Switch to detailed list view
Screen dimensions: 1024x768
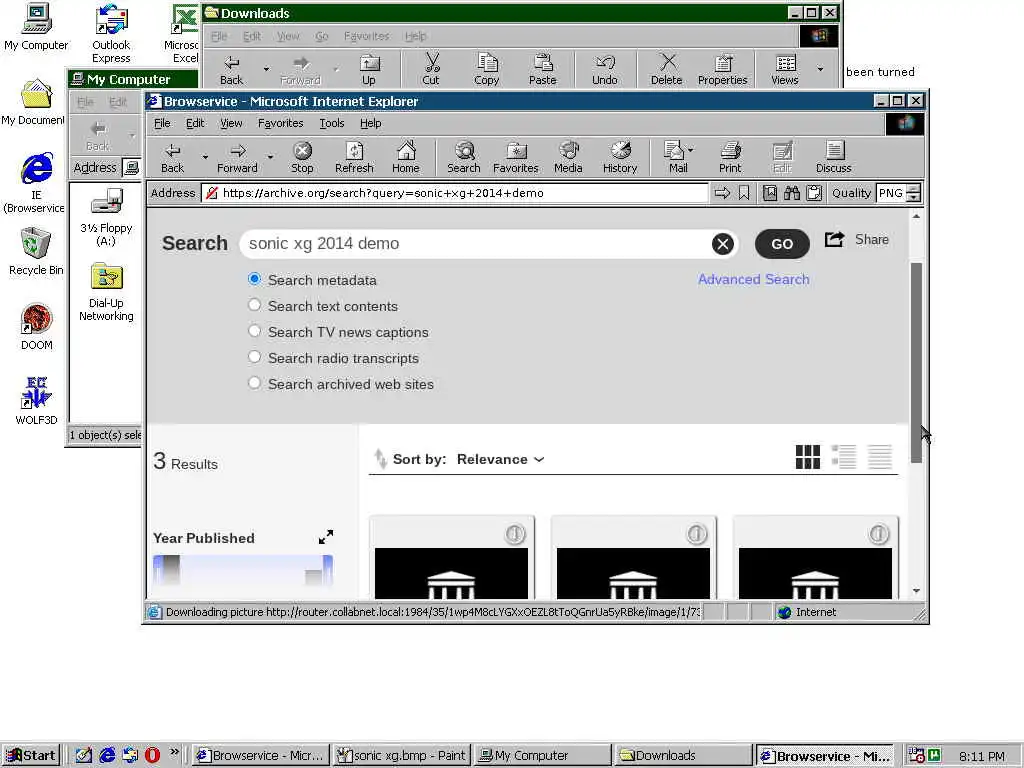pos(844,457)
